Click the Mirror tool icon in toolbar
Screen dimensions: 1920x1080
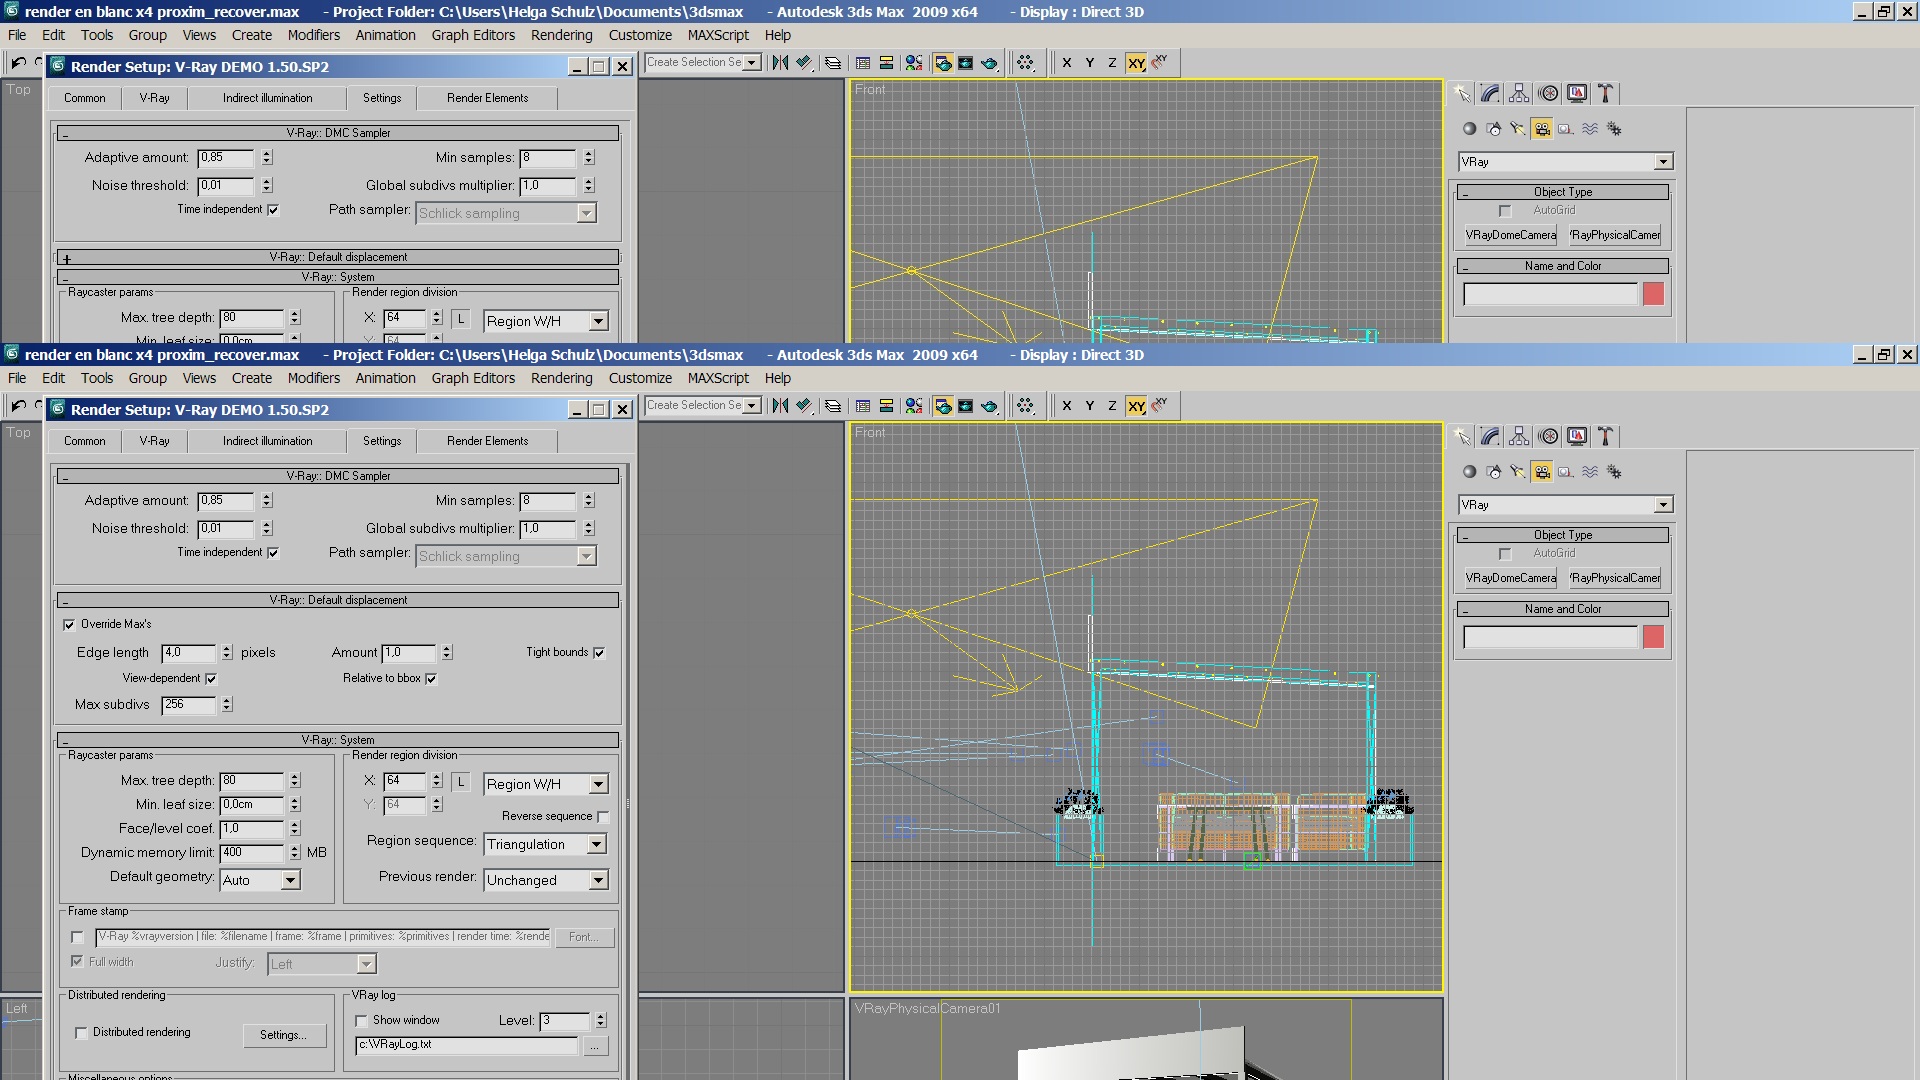pyautogui.click(x=780, y=406)
